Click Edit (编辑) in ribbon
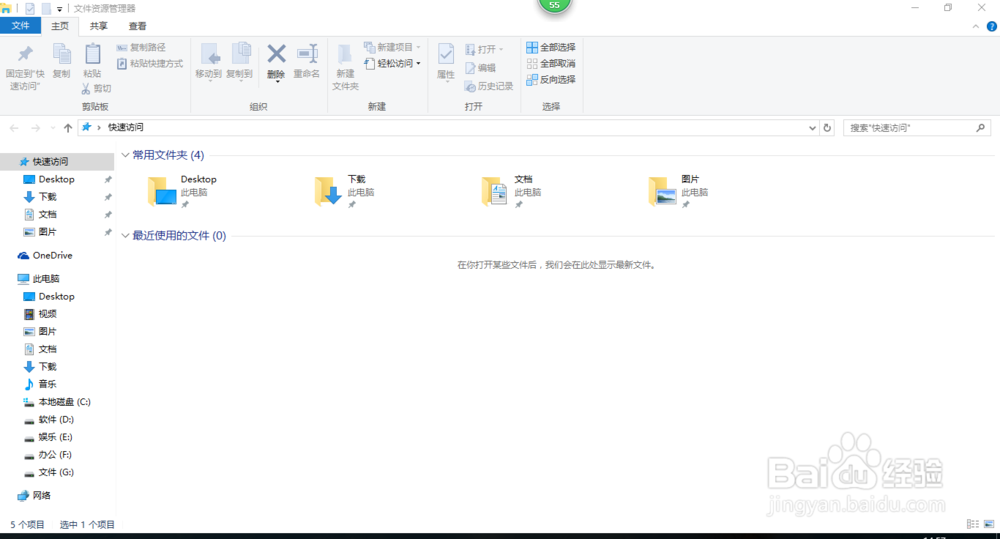Screen dimensions: 1000x539 pos(480,68)
